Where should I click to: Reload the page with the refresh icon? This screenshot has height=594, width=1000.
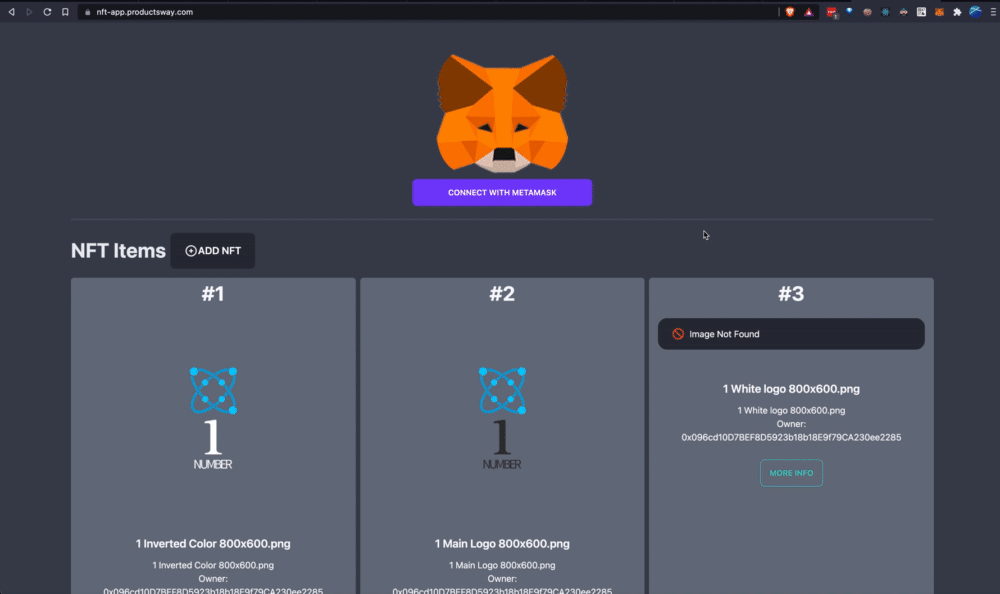tap(47, 12)
